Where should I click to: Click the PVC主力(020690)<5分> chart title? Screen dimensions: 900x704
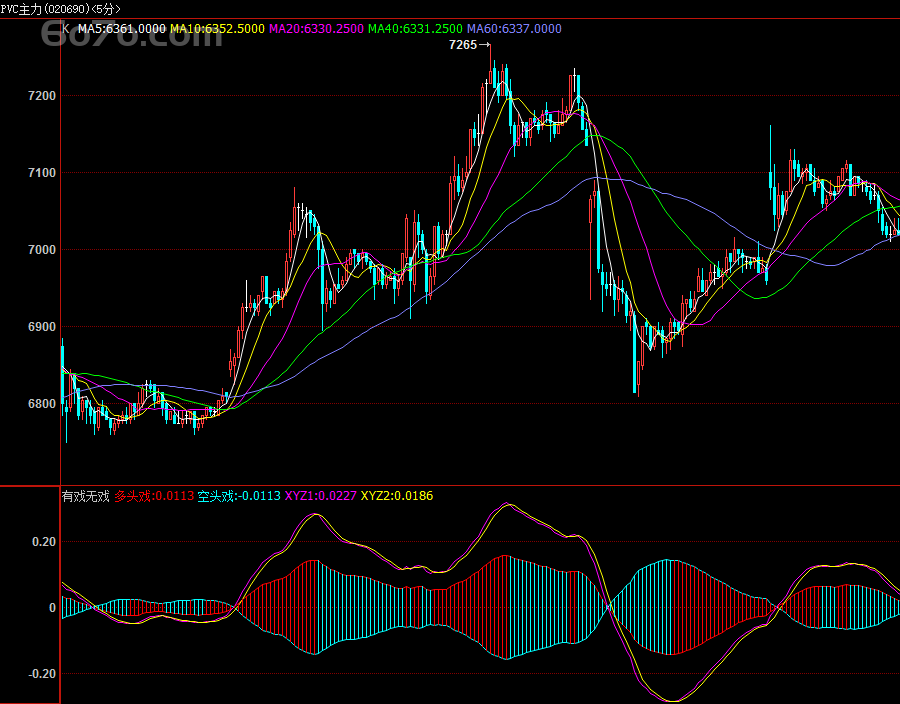60,9
